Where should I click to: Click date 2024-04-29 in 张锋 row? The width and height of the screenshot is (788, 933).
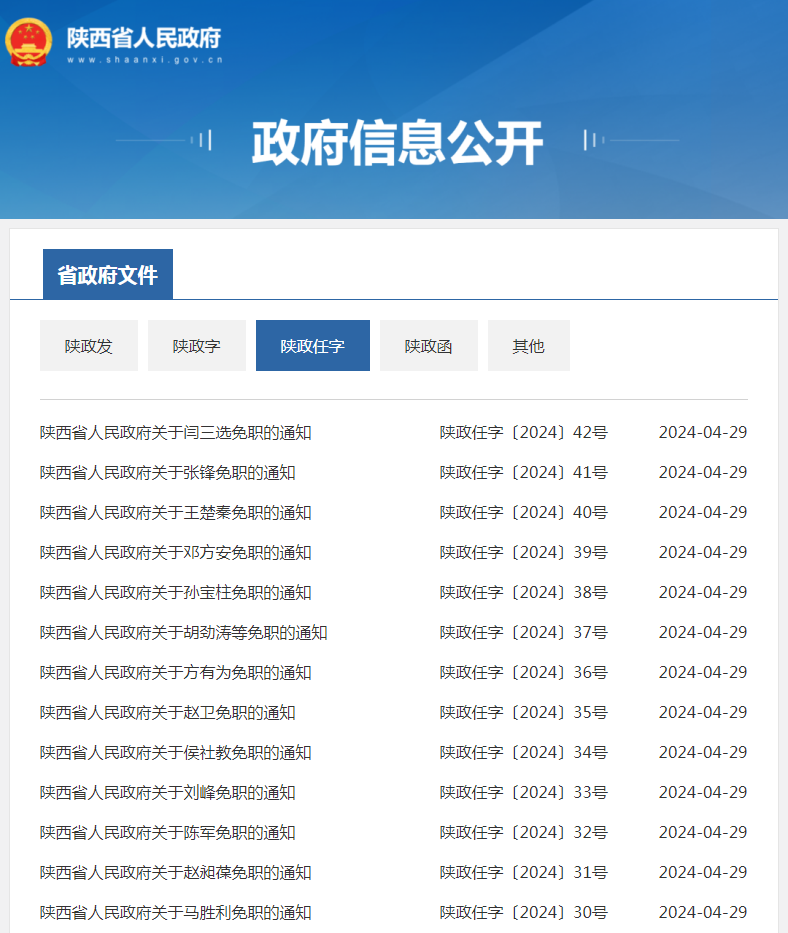tap(703, 472)
